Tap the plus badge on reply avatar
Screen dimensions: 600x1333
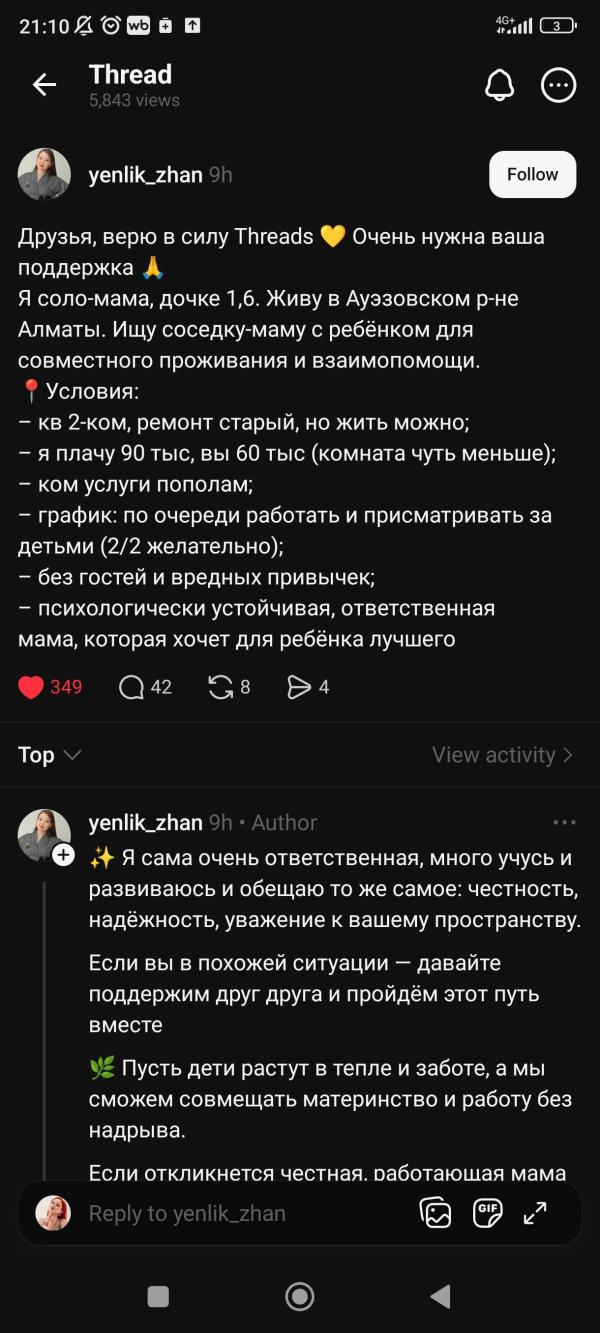pos(63,855)
